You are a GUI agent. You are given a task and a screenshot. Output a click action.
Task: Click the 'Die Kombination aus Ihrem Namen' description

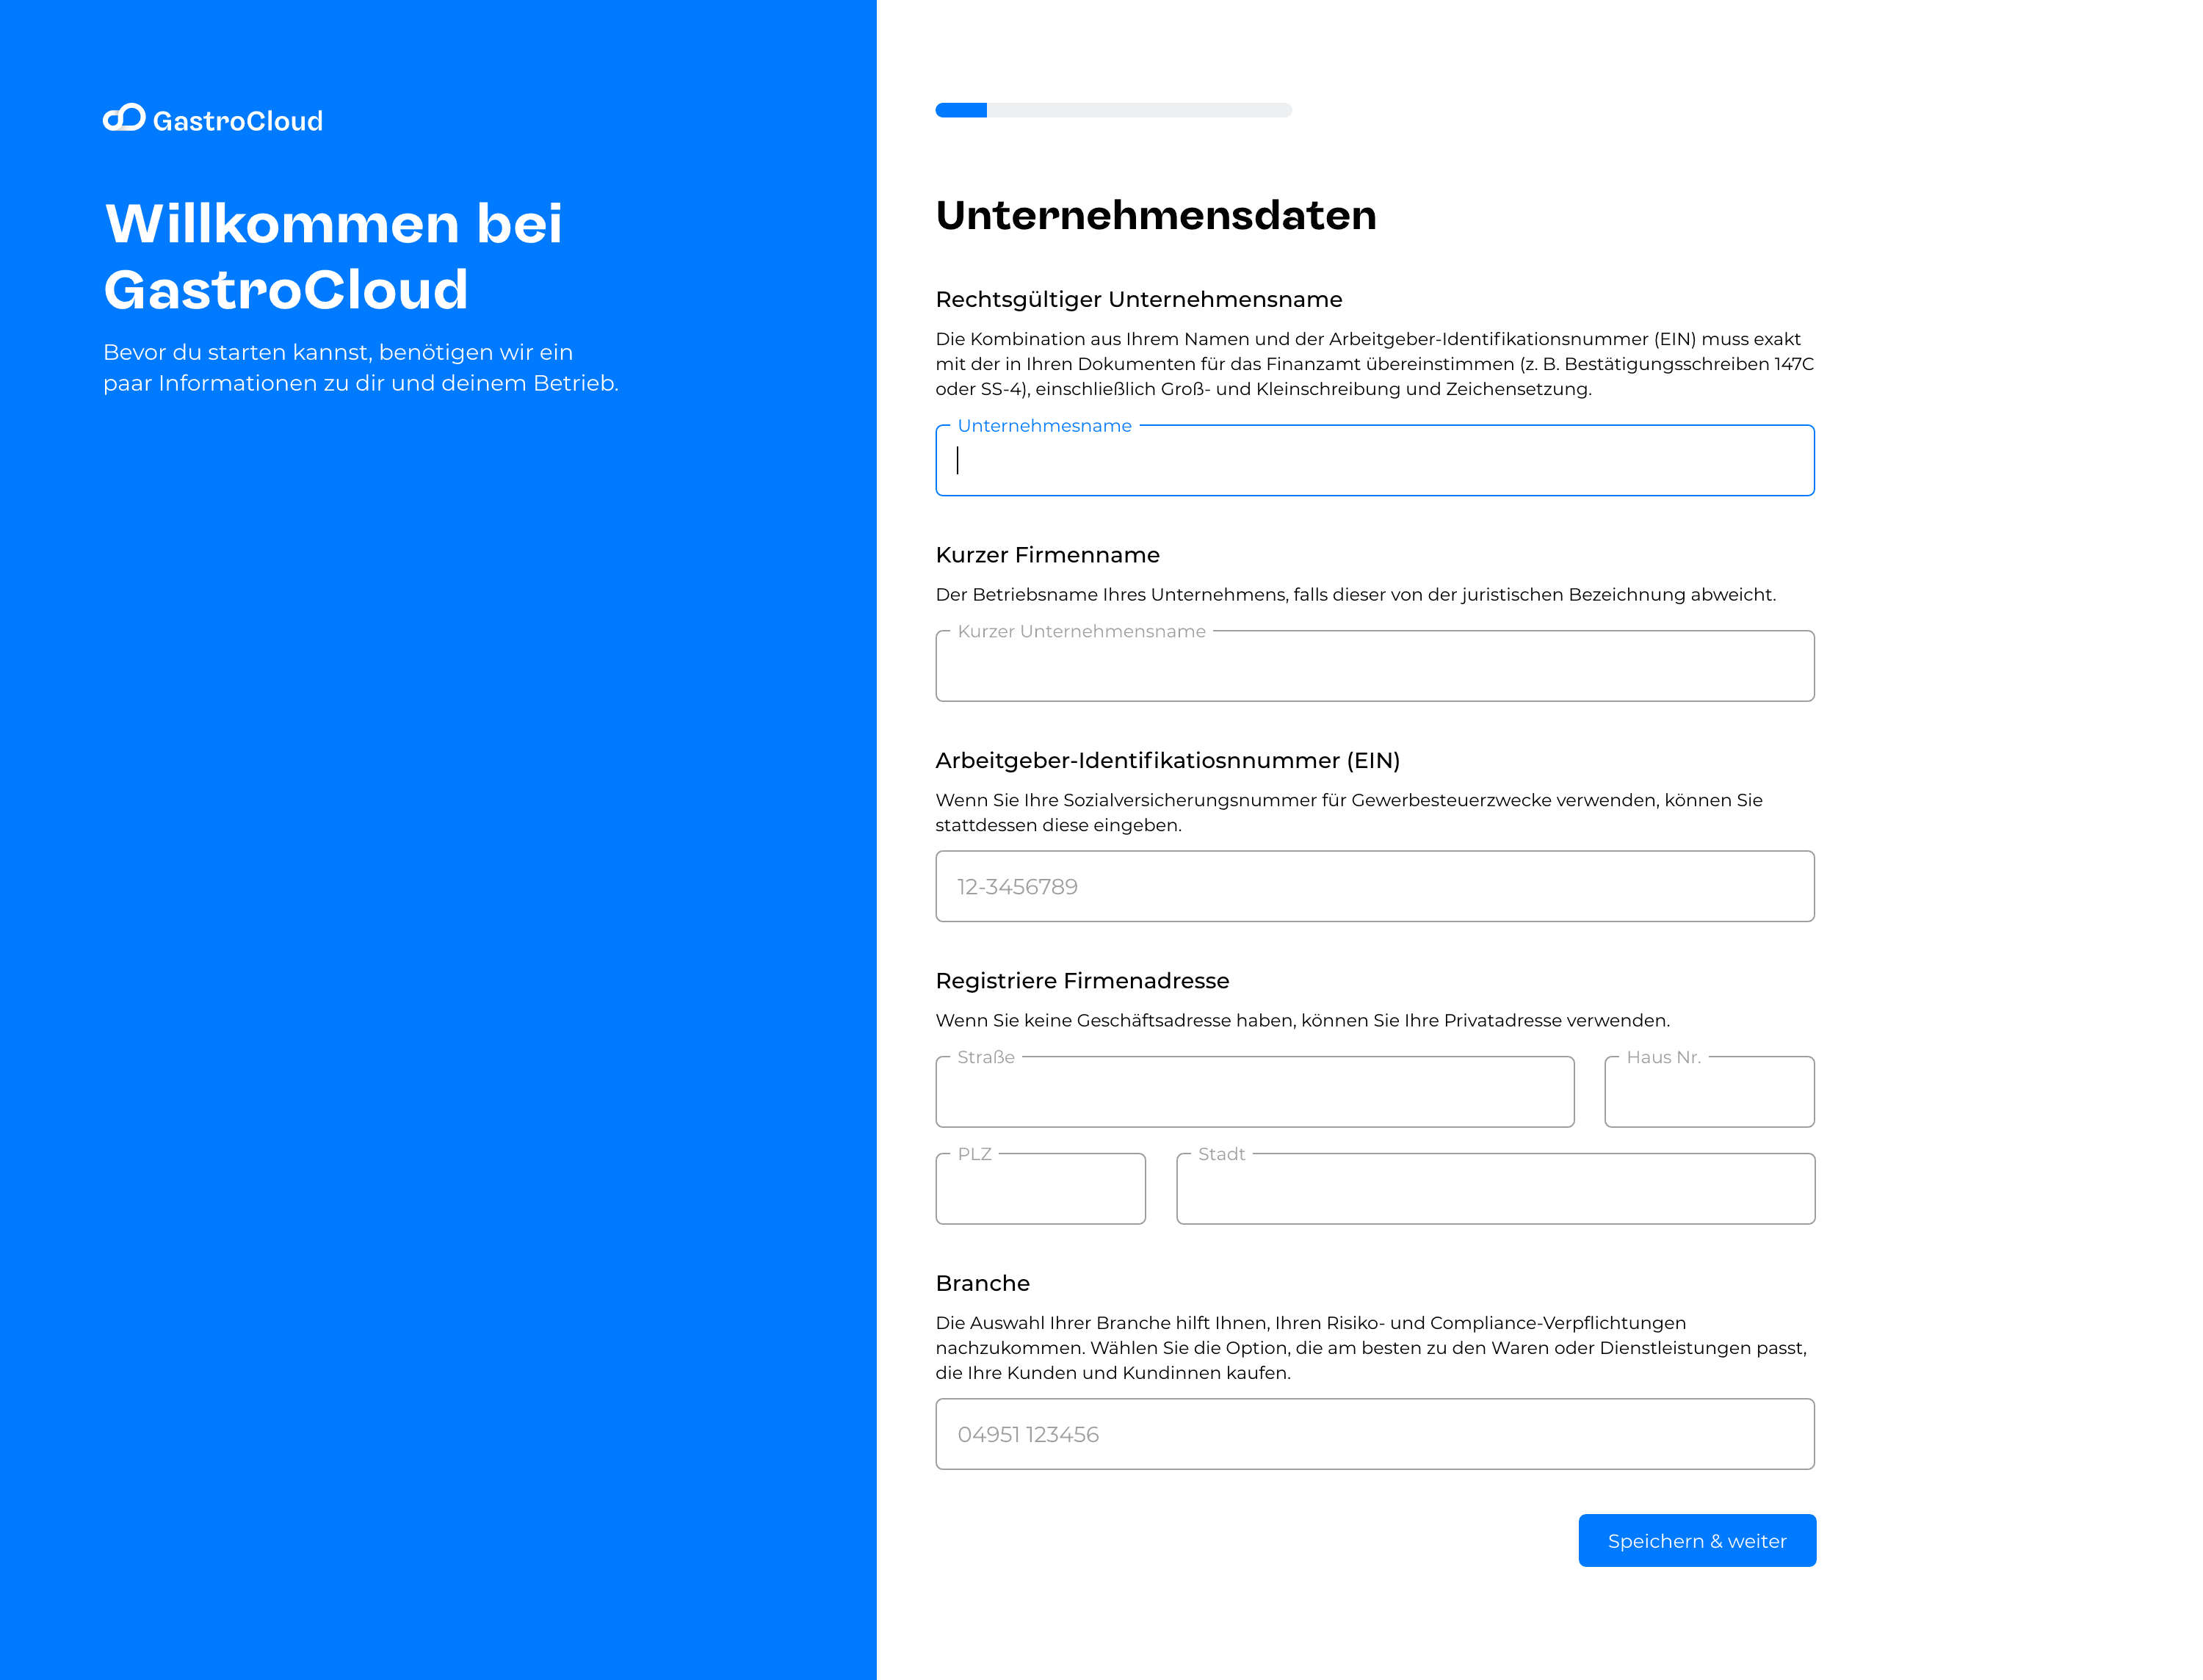tap(1374, 364)
